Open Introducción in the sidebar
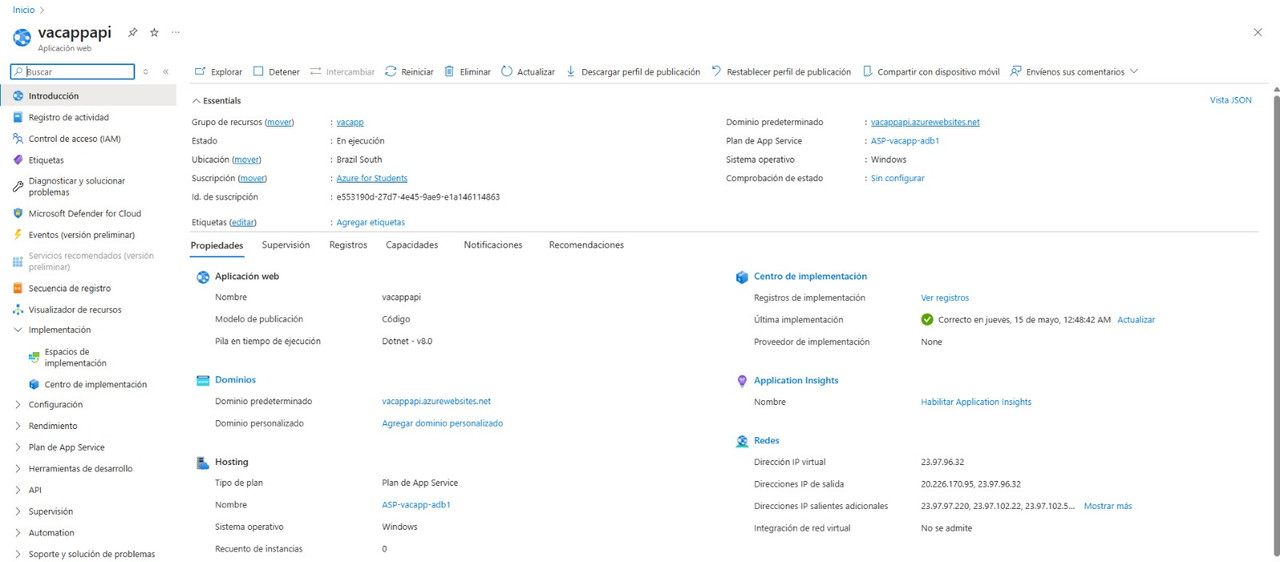The image size is (1280, 562). [88, 96]
